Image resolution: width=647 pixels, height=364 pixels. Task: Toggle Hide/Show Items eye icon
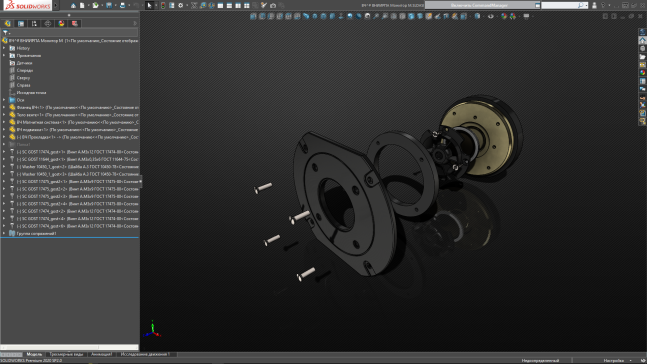click(x=491, y=17)
